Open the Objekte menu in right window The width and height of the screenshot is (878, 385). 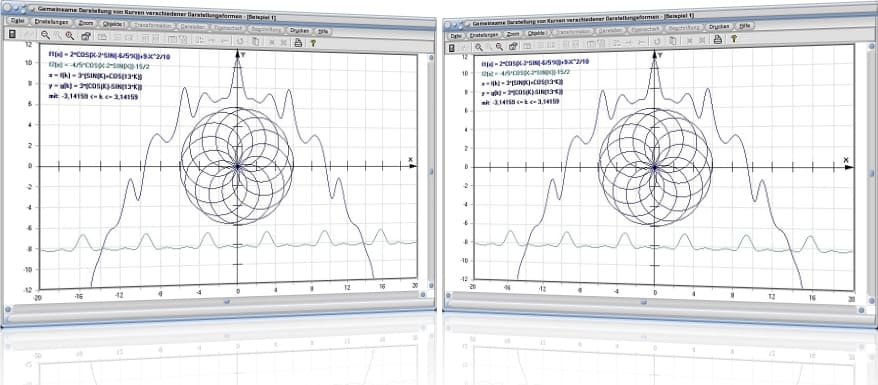537,33
